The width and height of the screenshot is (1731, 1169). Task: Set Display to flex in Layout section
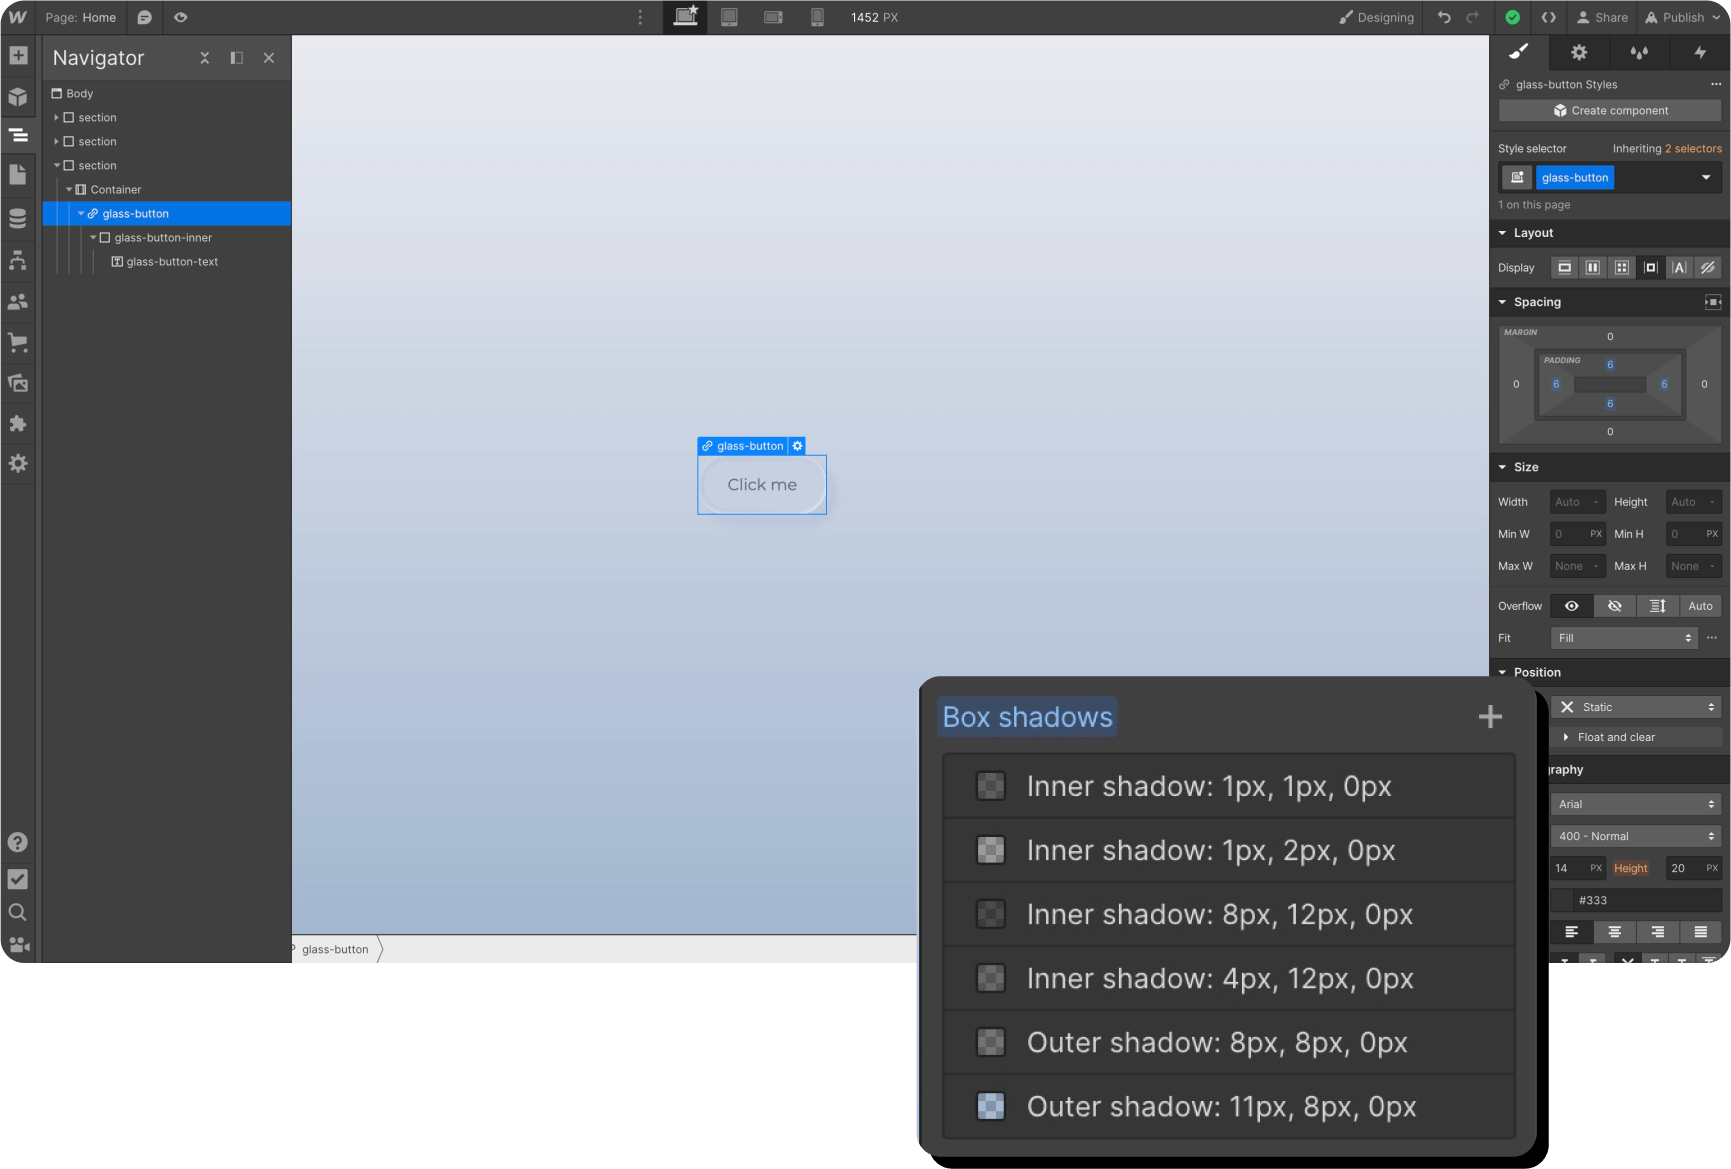(x=1594, y=267)
